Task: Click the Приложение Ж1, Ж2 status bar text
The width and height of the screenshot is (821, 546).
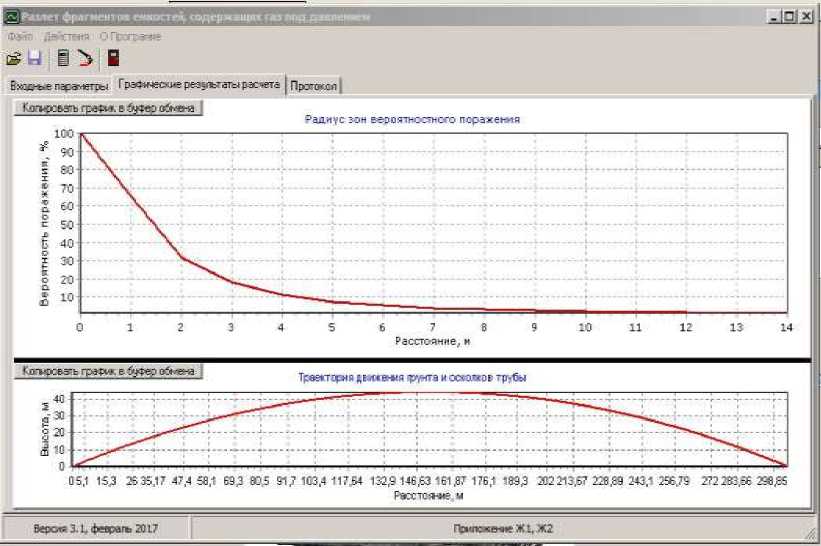Action: [503, 529]
